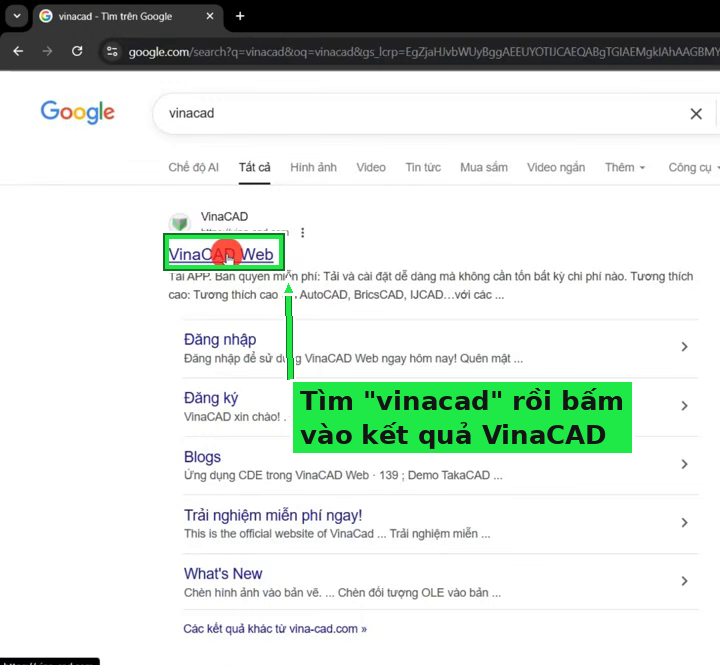Switch to Tin tức tab
The height and width of the screenshot is (665, 720).
pyautogui.click(x=423, y=167)
